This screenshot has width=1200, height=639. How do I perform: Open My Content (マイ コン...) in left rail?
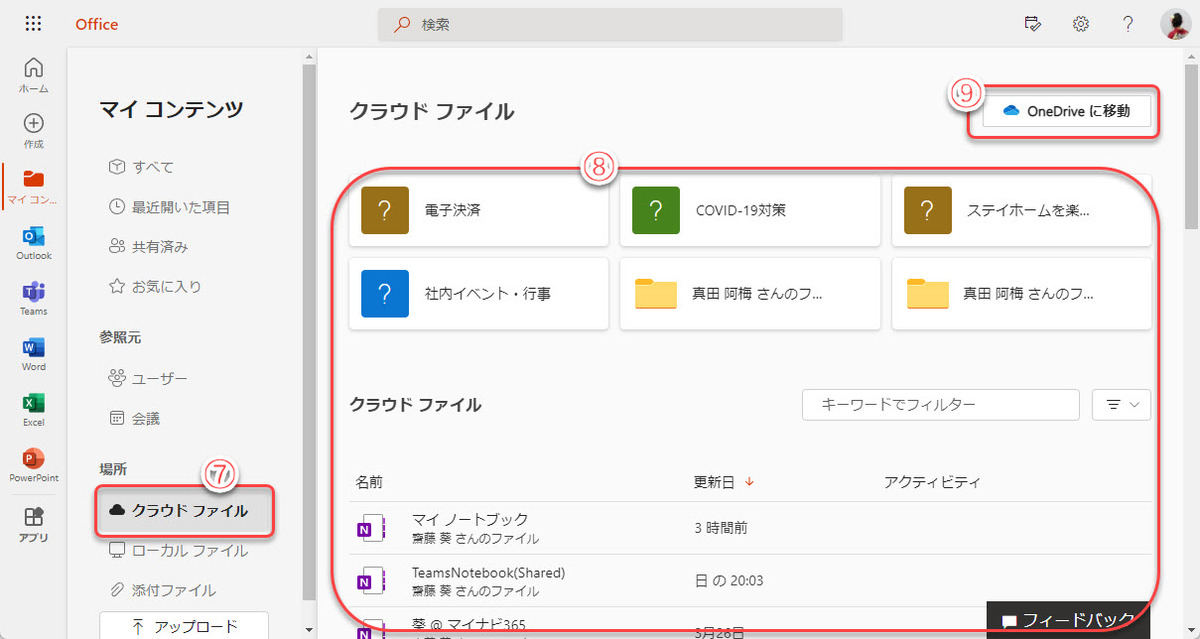(x=33, y=187)
